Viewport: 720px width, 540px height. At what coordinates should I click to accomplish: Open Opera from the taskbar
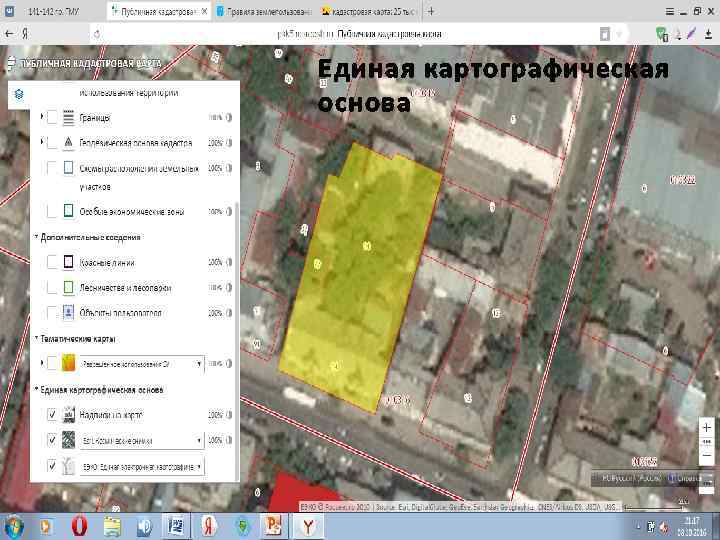coord(79,527)
